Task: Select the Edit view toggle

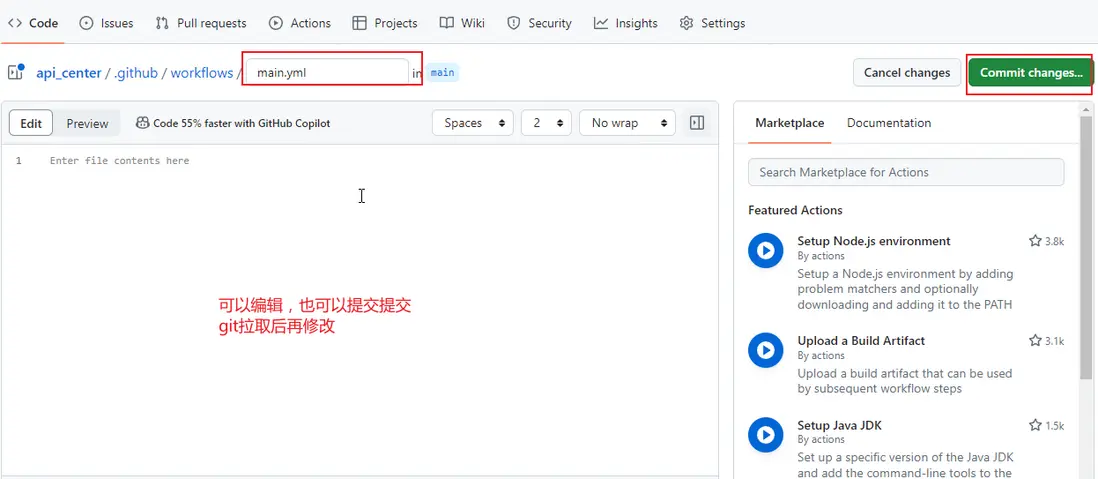Action: click(x=31, y=123)
